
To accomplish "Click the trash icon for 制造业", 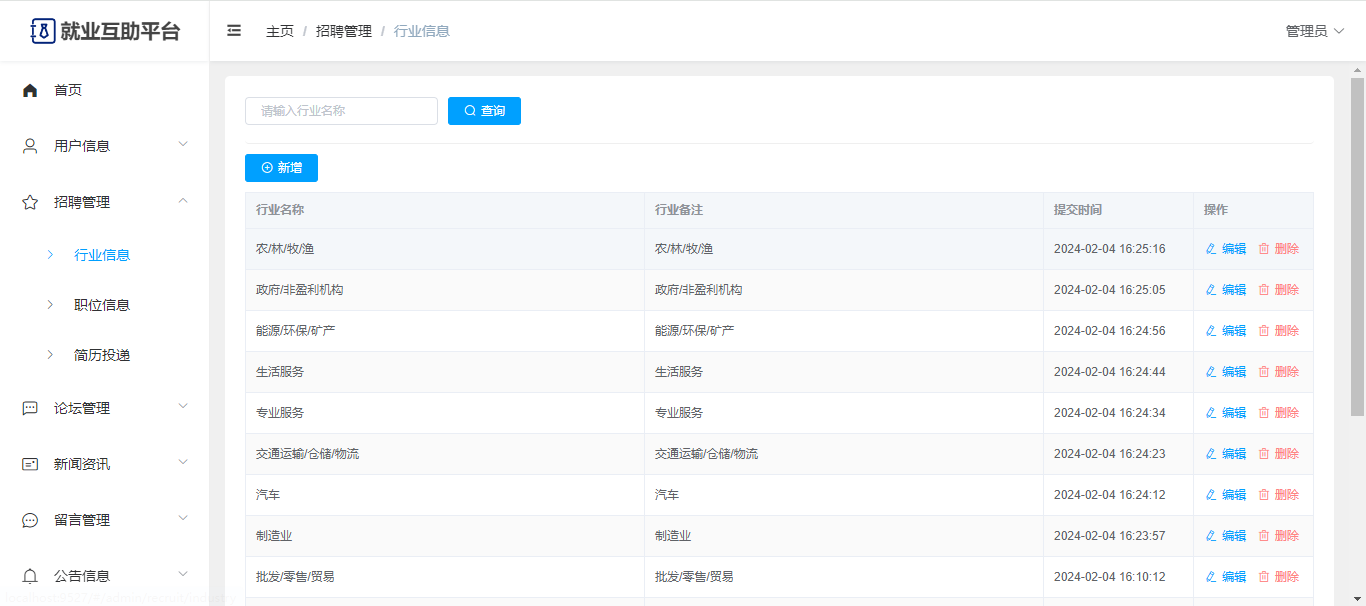I will click(1263, 536).
